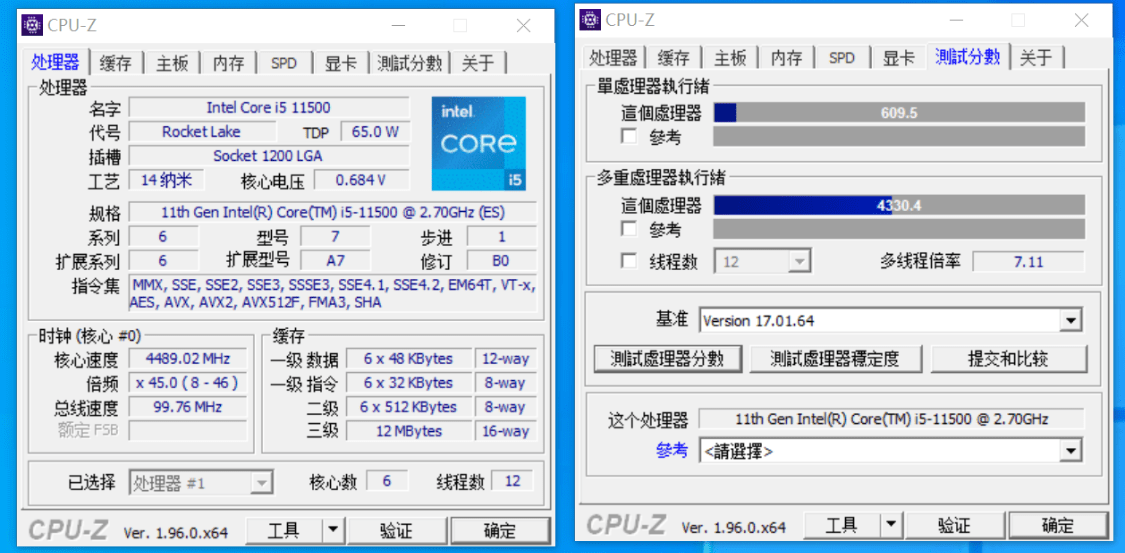This screenshot has width=1125, height=553.
Task: Click the Intel Core i5 logo badge
Action: [479, 143]
